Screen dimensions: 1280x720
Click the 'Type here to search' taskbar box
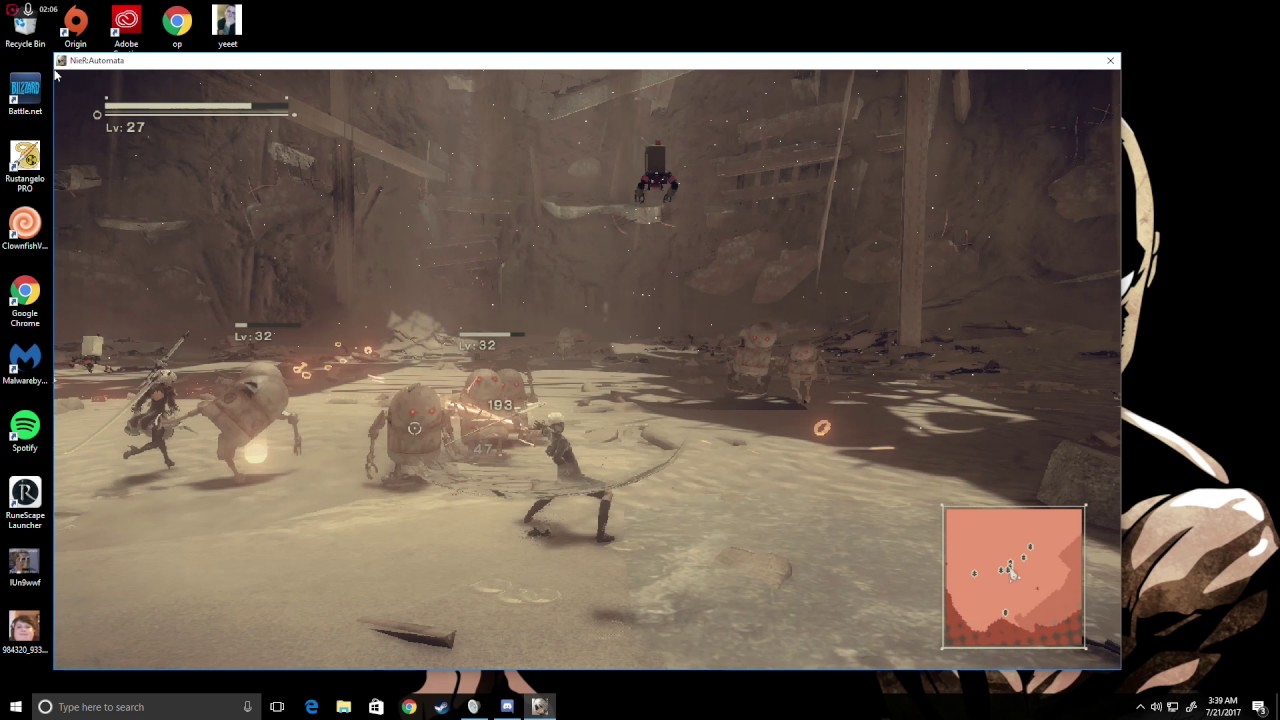point(145,707)
